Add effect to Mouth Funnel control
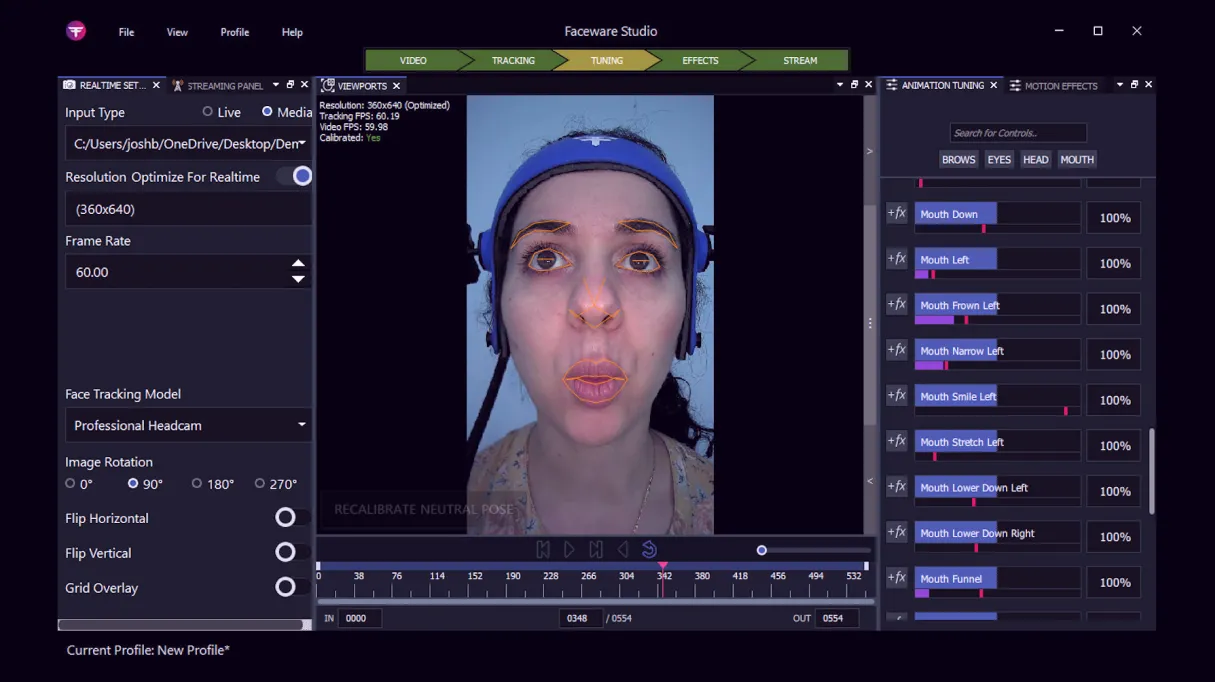 (x=897, y=578)
